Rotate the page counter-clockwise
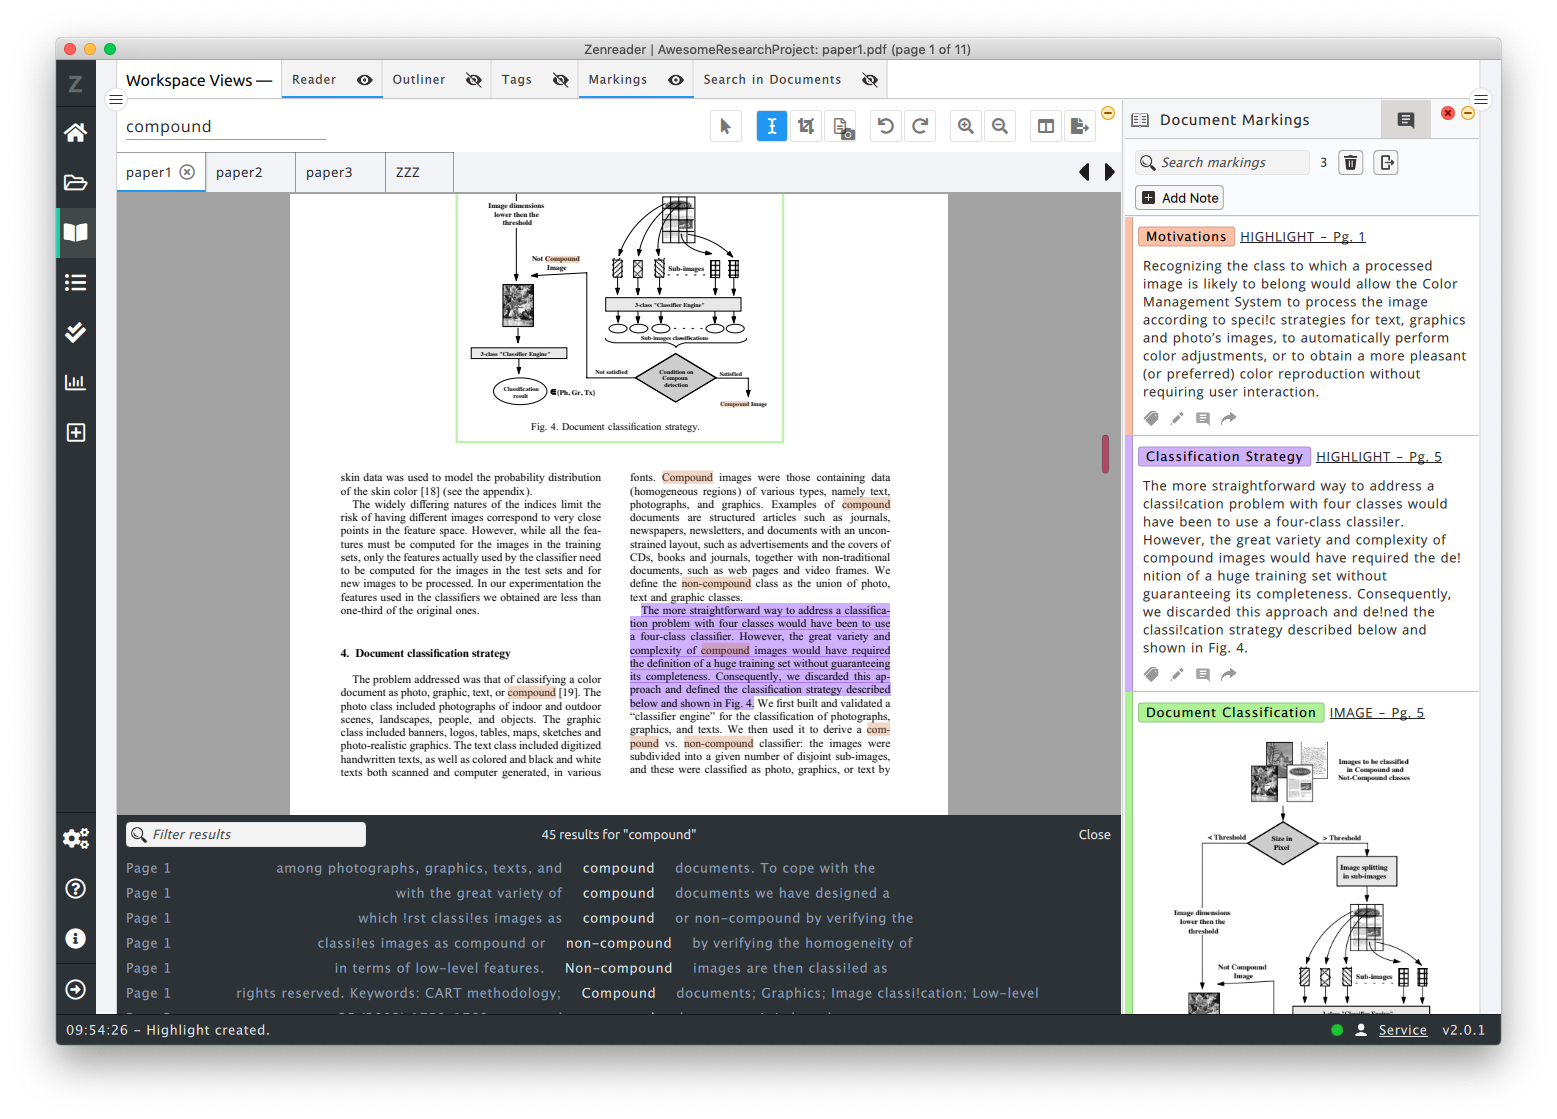The image size is (1557, 1119). click(885, 126)
